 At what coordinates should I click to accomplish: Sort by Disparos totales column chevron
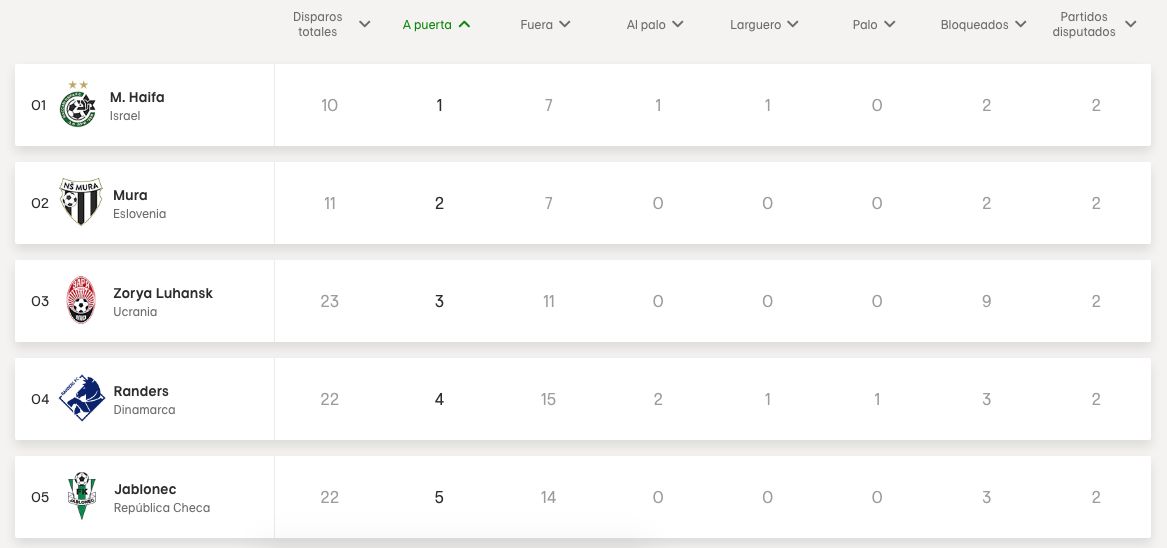[364, 24]
